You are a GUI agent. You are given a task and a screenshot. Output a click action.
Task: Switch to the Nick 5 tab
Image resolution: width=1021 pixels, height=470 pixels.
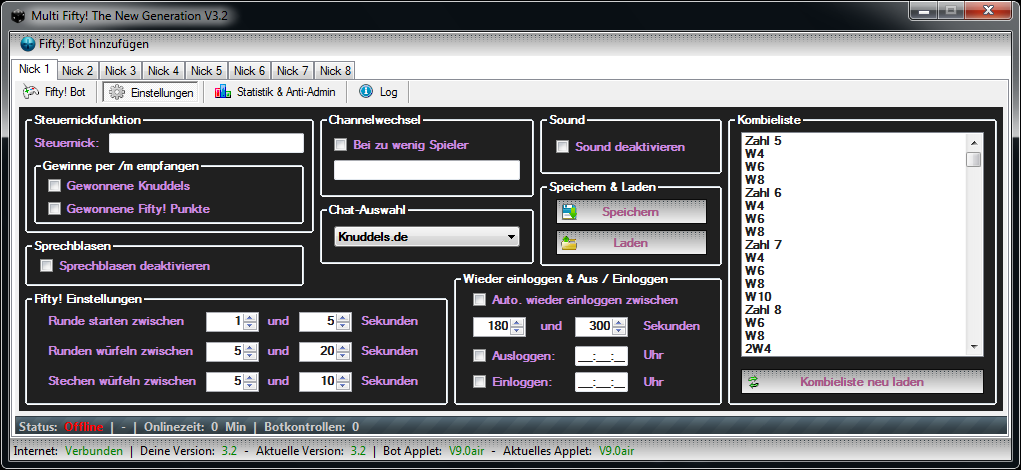pos(206,71)
